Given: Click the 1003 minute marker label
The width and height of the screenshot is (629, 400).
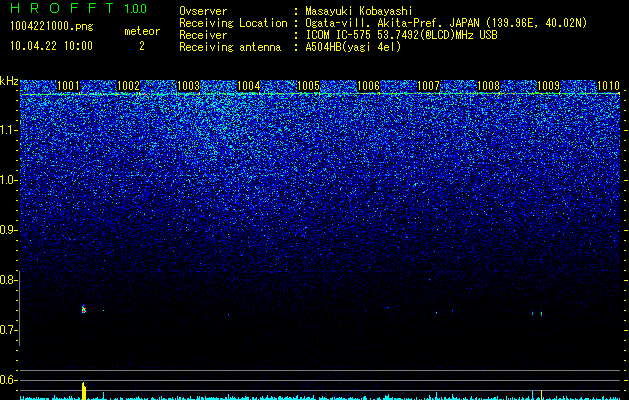Looking at the screenshot, I should 189,86.
